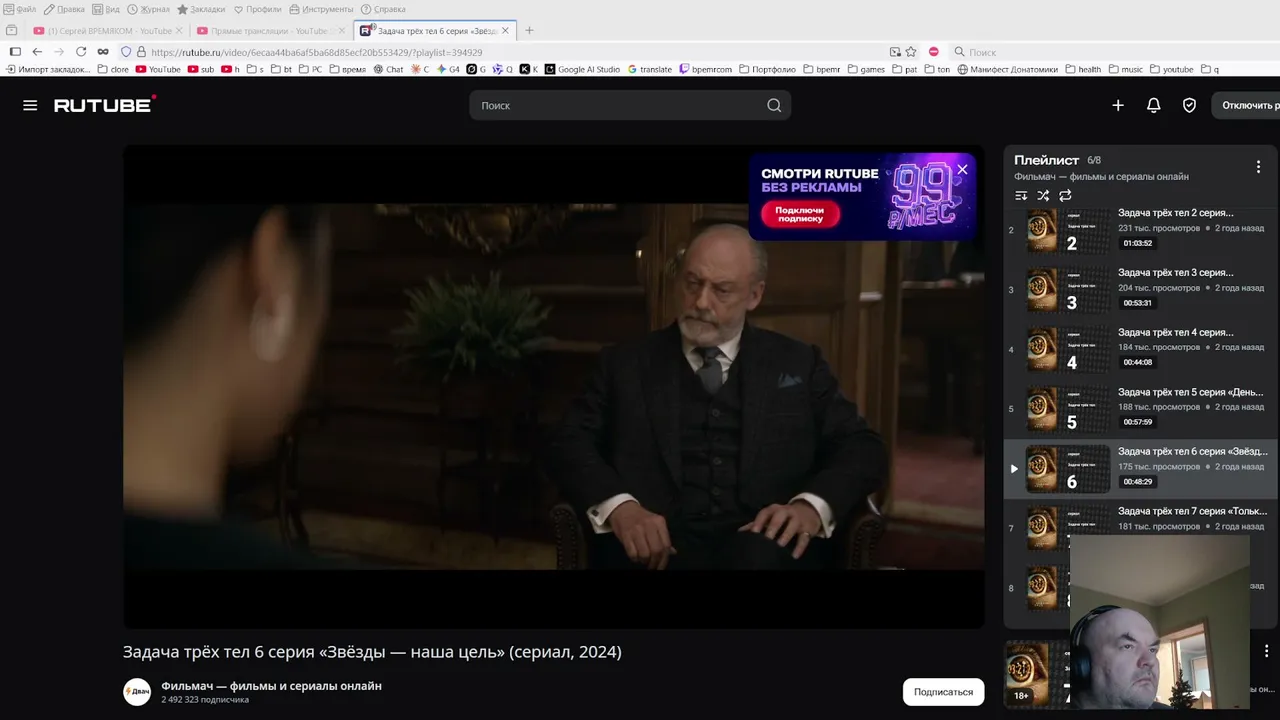Open the picture-in-picture icon in address bar
Viewport: 1280px width, 720px height.
coord(895,52)
